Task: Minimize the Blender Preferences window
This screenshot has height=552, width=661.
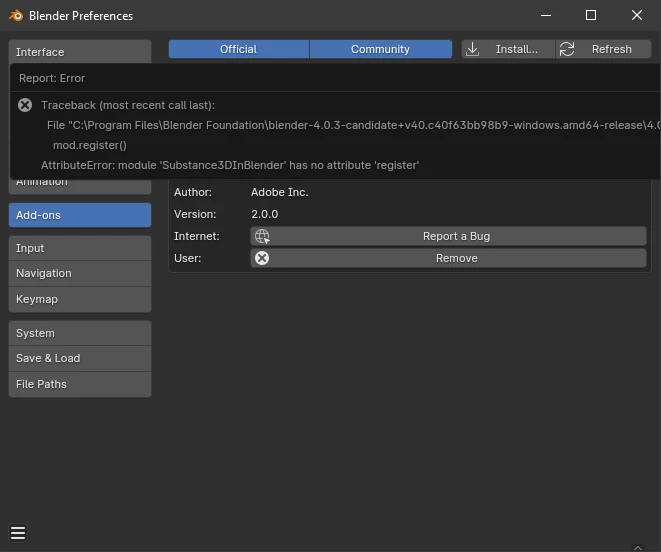Action: [546, 16]
